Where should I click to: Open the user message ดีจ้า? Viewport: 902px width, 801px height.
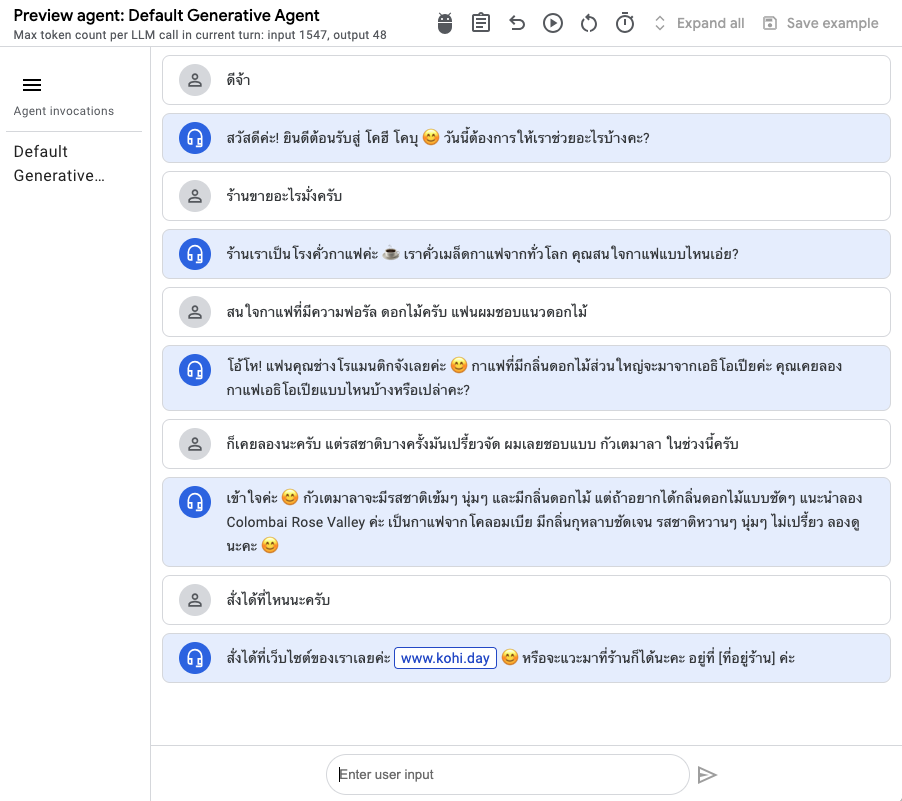point(526,80)
